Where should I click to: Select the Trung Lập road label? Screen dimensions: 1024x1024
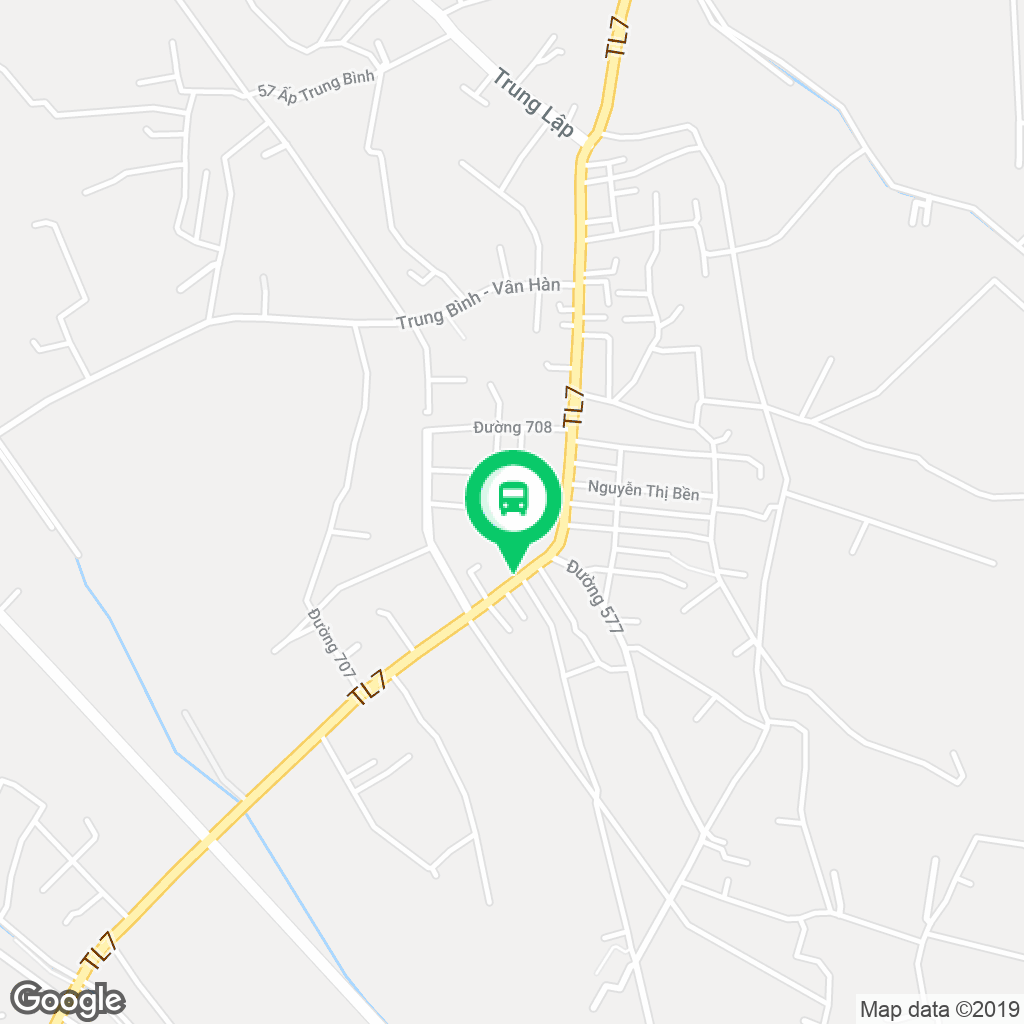533,103
